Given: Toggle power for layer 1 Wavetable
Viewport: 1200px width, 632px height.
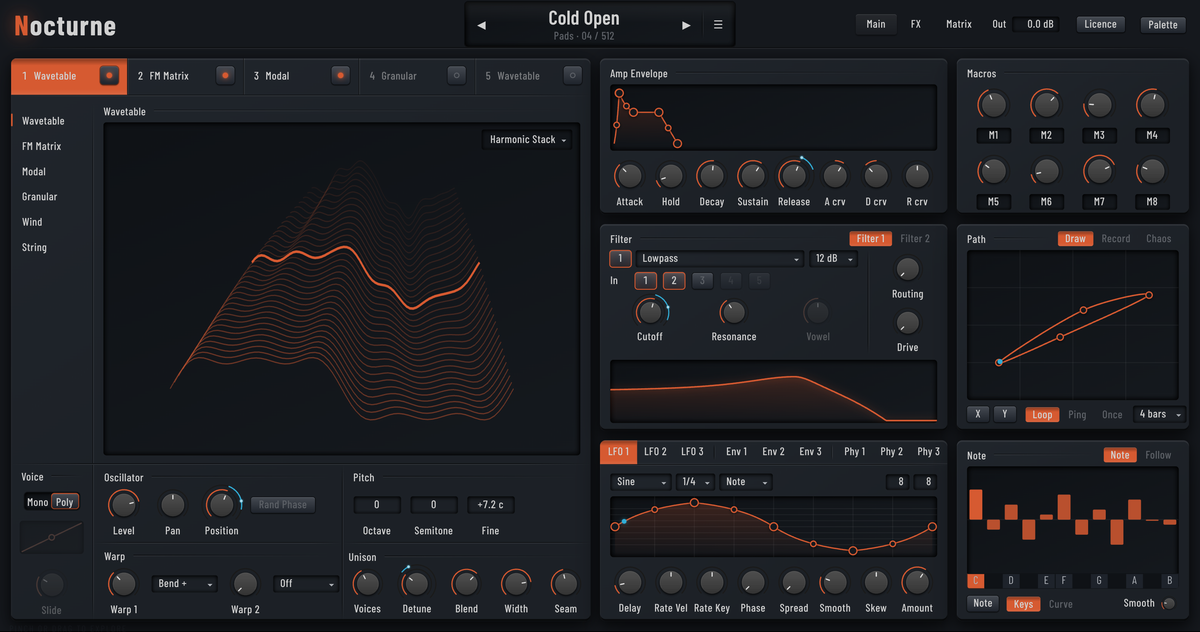Looking at the screenshot, I should (109, 75).
